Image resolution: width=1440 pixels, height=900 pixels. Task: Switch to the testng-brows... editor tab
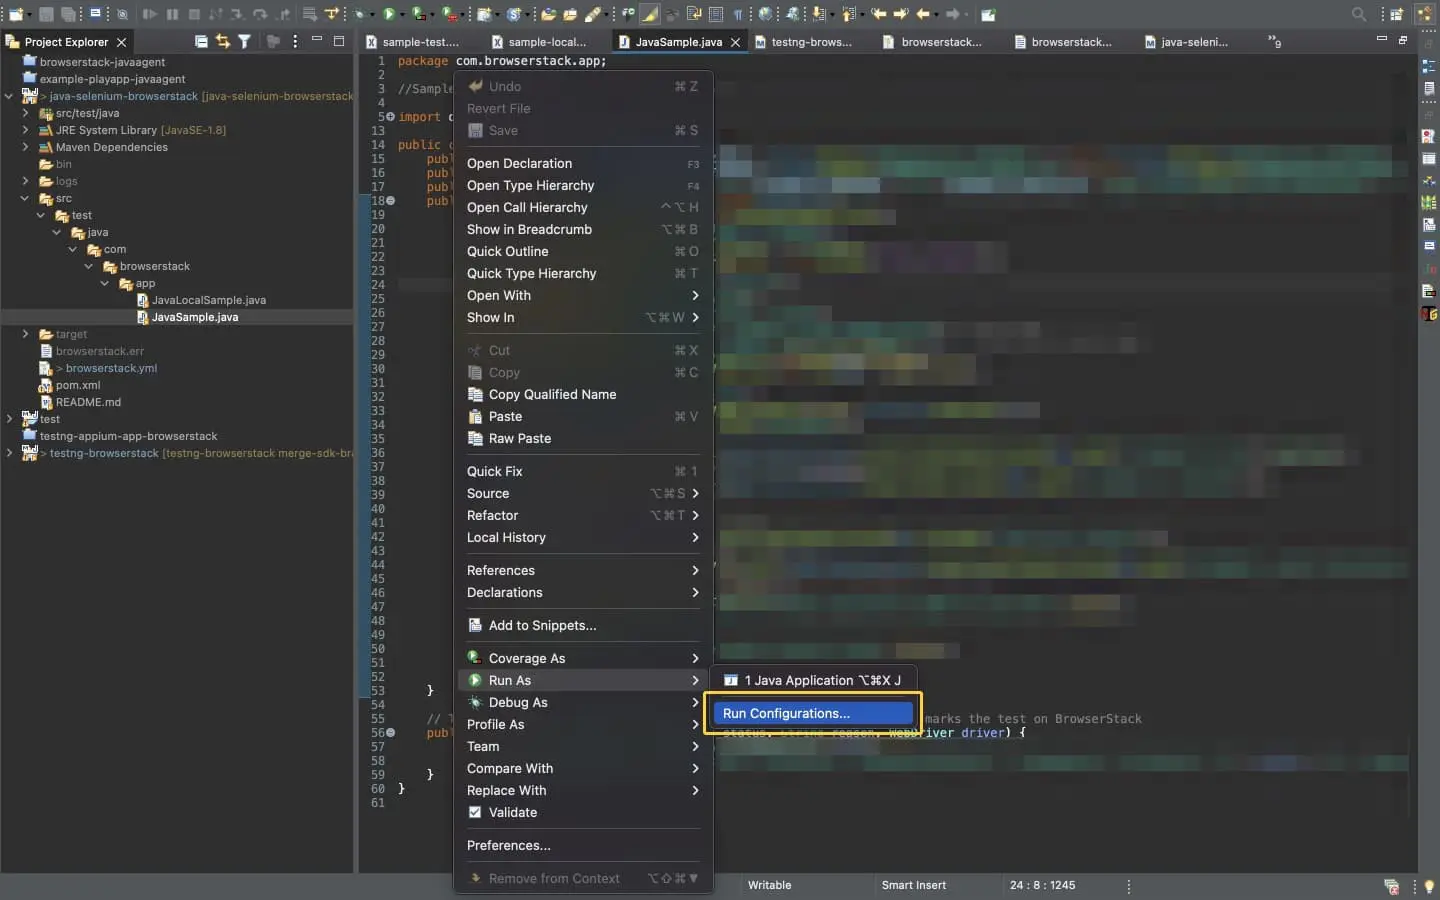[811, 42]
